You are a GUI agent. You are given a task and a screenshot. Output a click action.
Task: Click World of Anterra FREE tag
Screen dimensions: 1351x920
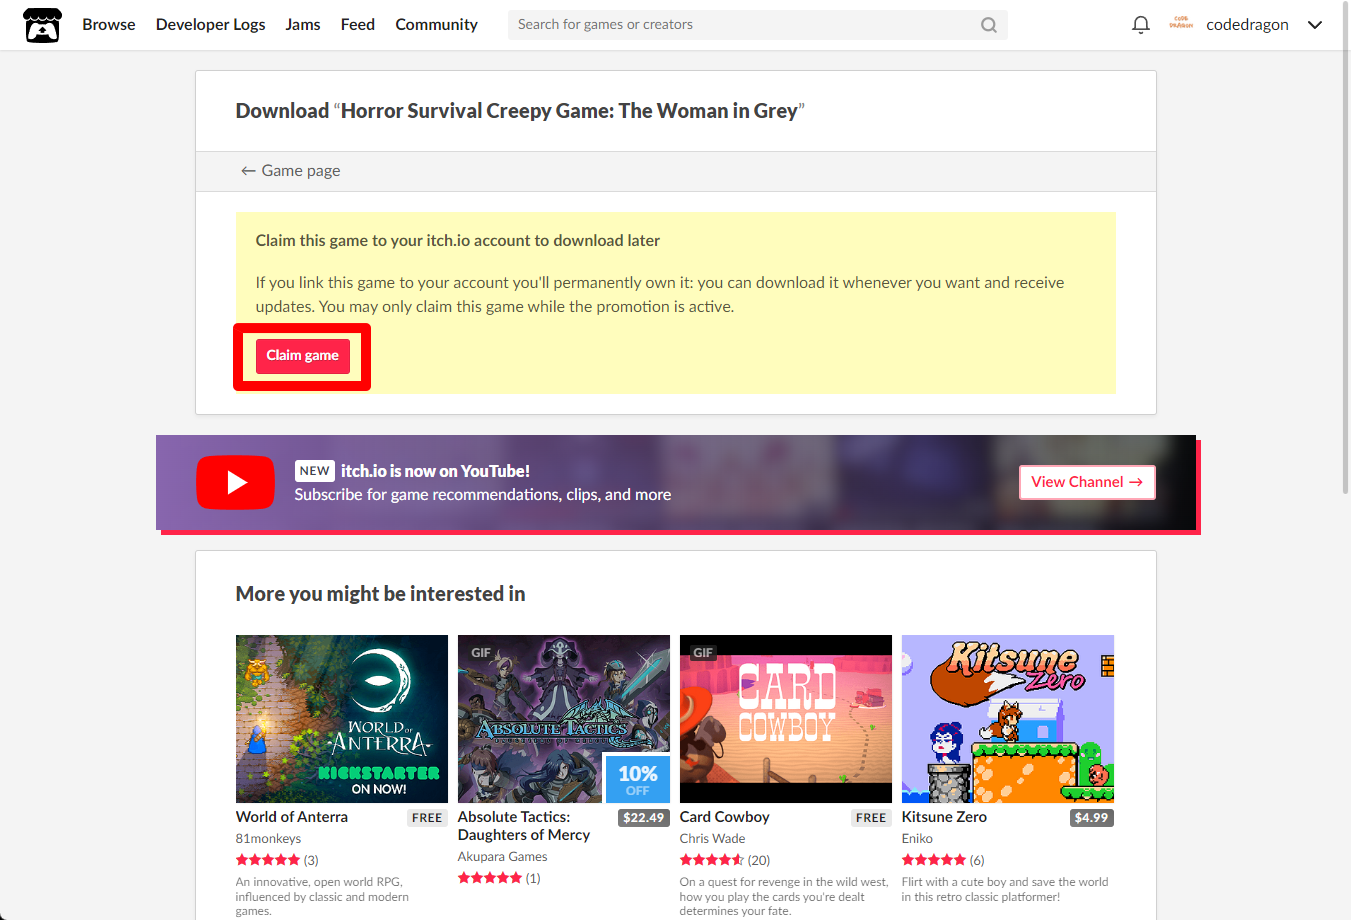point(427,818)
